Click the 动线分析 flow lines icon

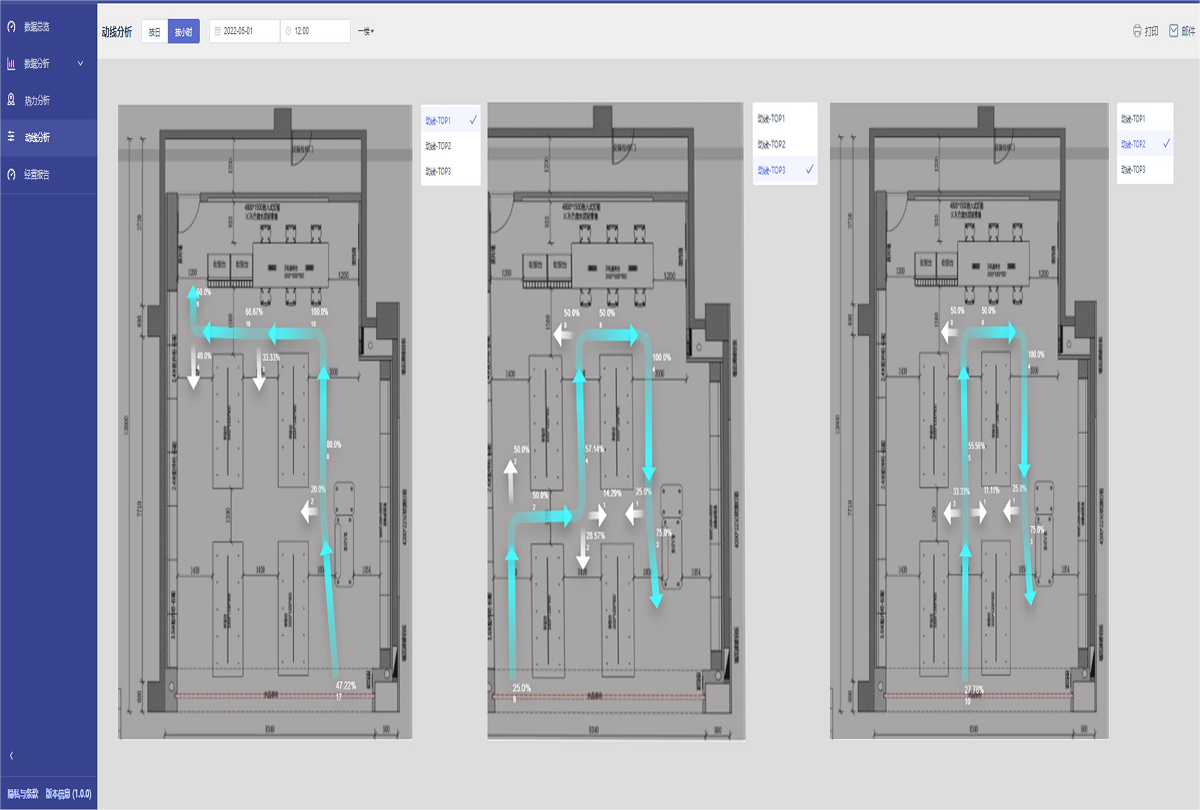(12, 137)
